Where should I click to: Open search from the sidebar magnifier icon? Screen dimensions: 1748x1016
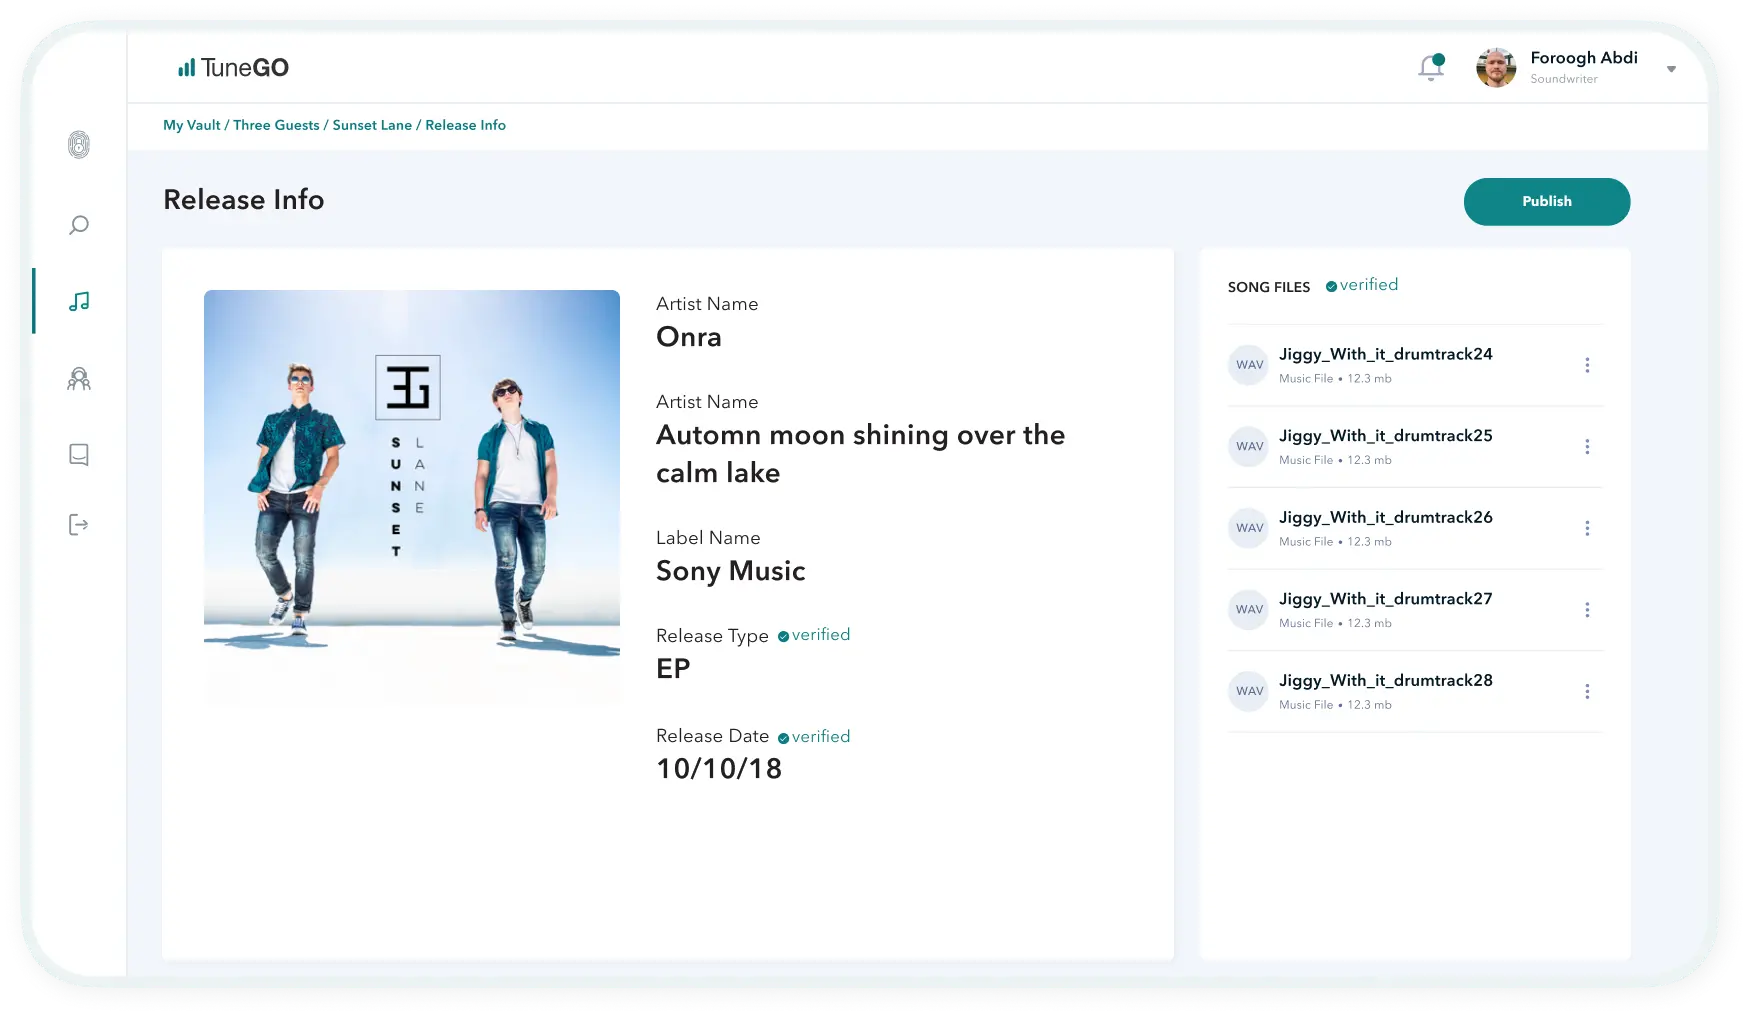click(x=79, y=225)
